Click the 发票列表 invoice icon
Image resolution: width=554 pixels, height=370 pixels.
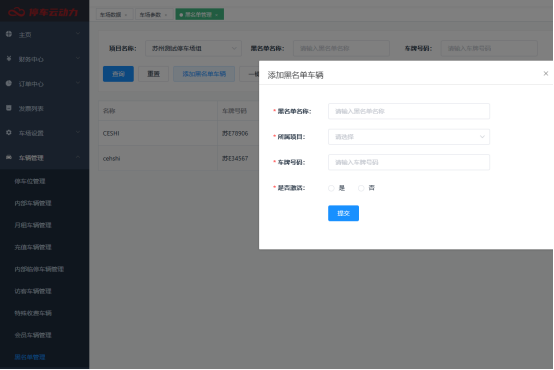9,108
